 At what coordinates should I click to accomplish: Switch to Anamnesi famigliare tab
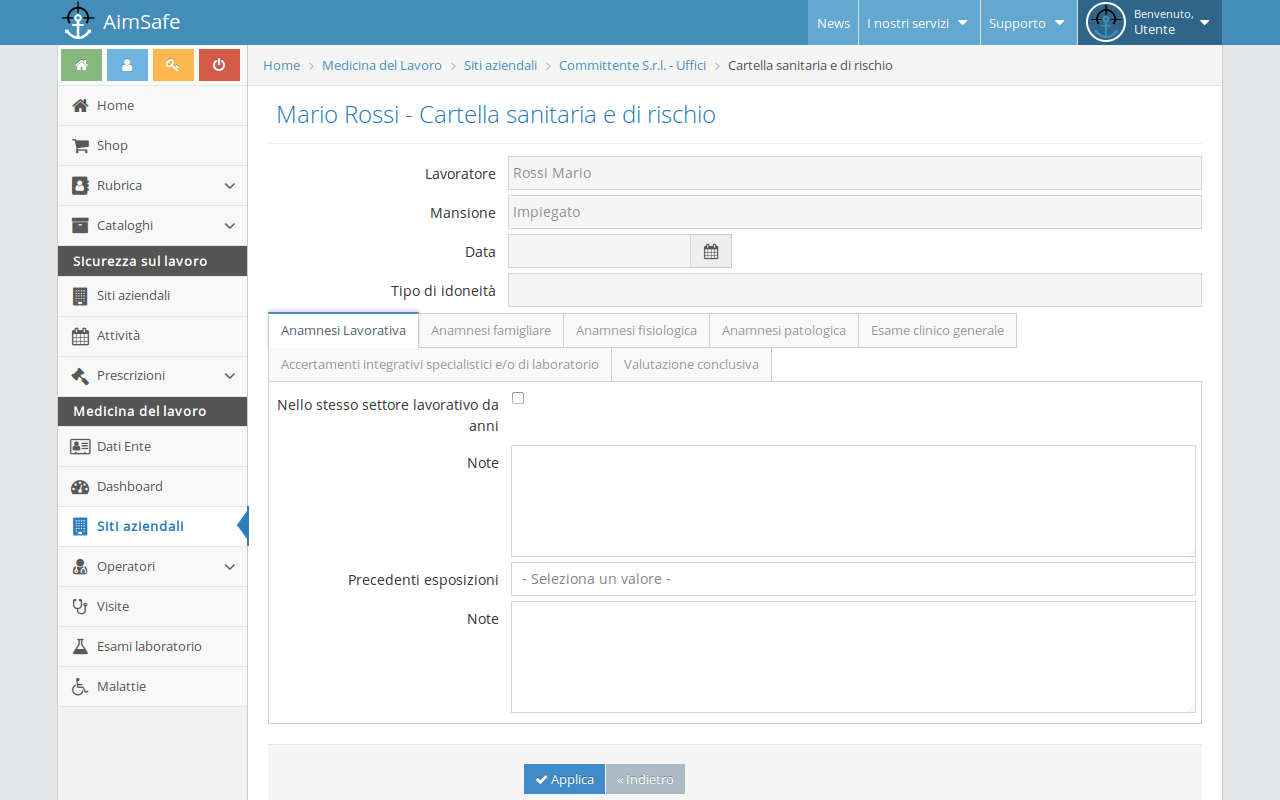pyautogui.click(x=491, y=330)
